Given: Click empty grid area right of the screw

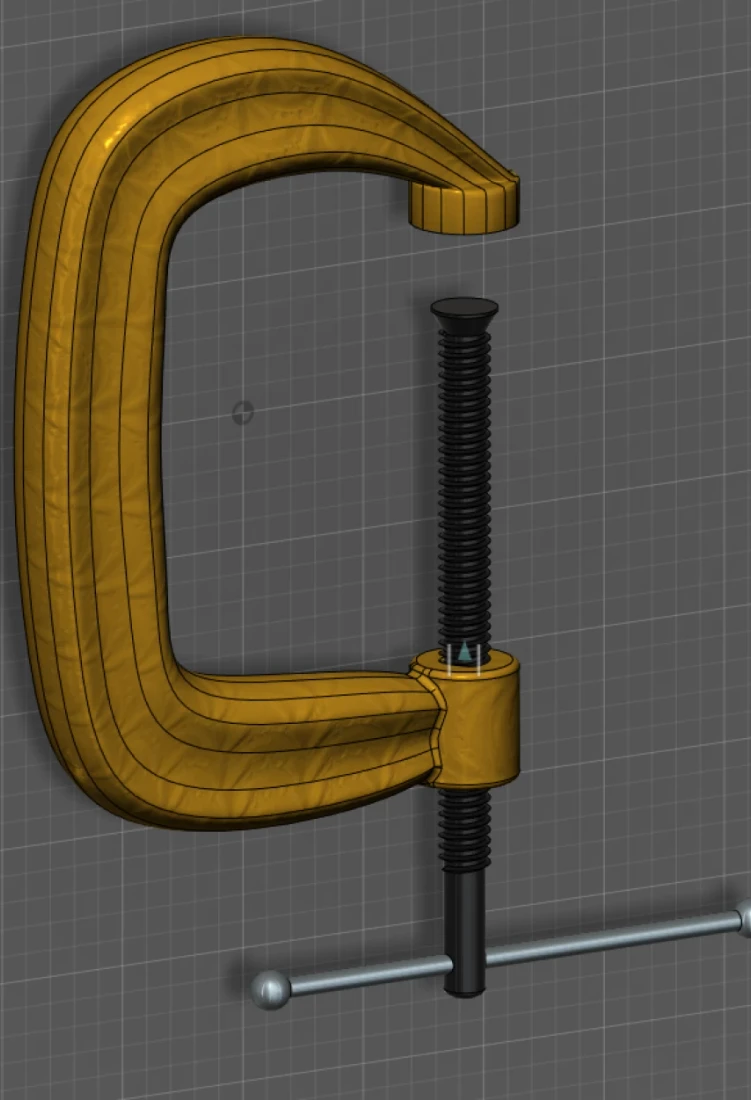Looking at the screenshot, I should 620,500.
